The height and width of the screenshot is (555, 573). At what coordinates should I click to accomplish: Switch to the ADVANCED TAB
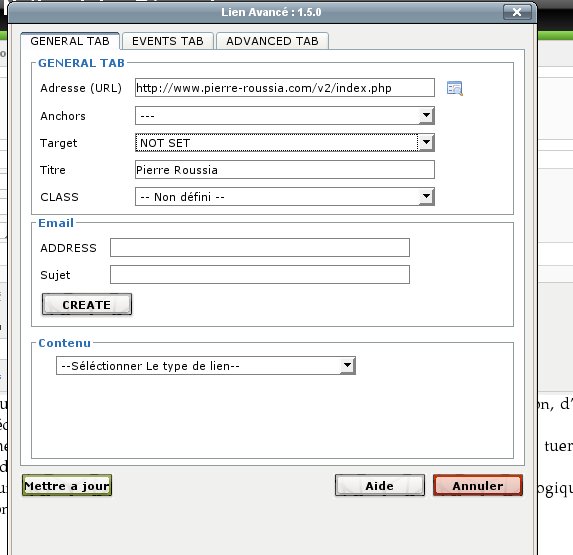272,41
